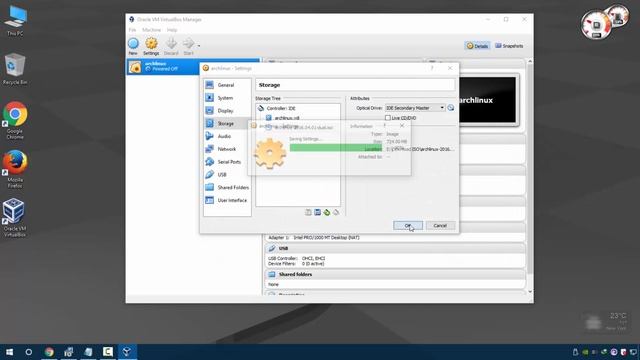Viewport: 640px width, 360px height.
Task: Click the archlinux preview thumbnail
Action: click(487, 100)
